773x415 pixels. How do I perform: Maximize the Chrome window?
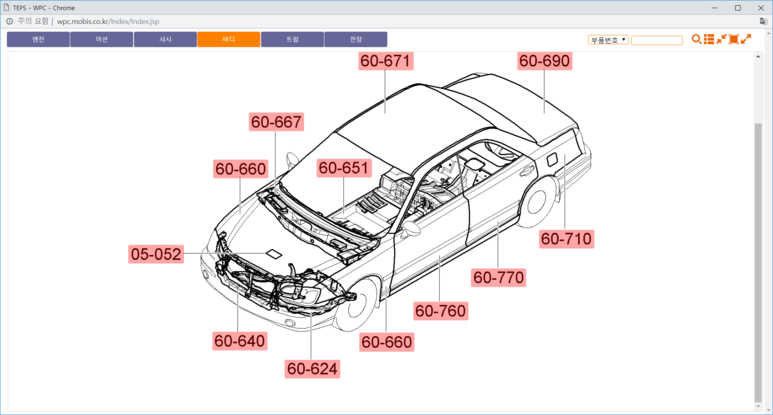tap(738, 8)
